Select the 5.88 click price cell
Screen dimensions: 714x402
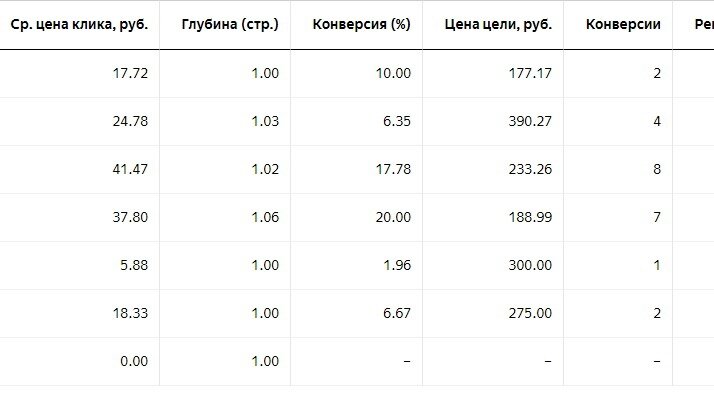134,265
